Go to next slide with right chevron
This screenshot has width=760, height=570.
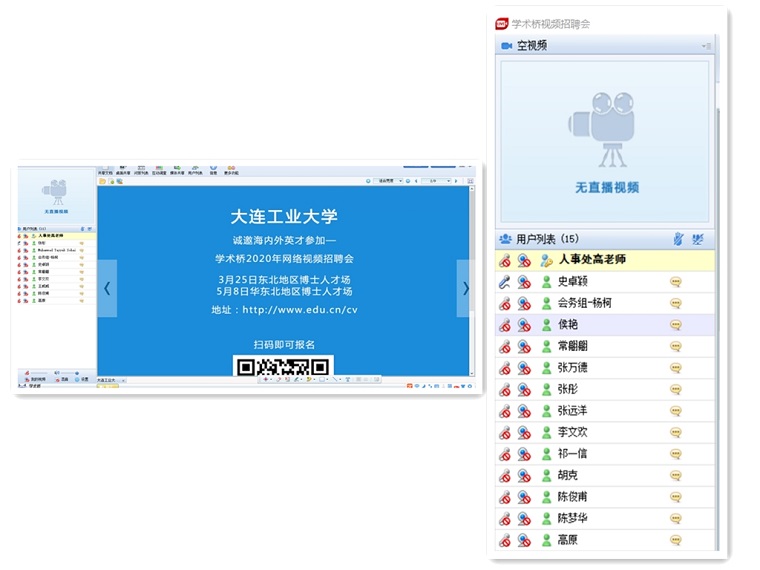(465, 288)
